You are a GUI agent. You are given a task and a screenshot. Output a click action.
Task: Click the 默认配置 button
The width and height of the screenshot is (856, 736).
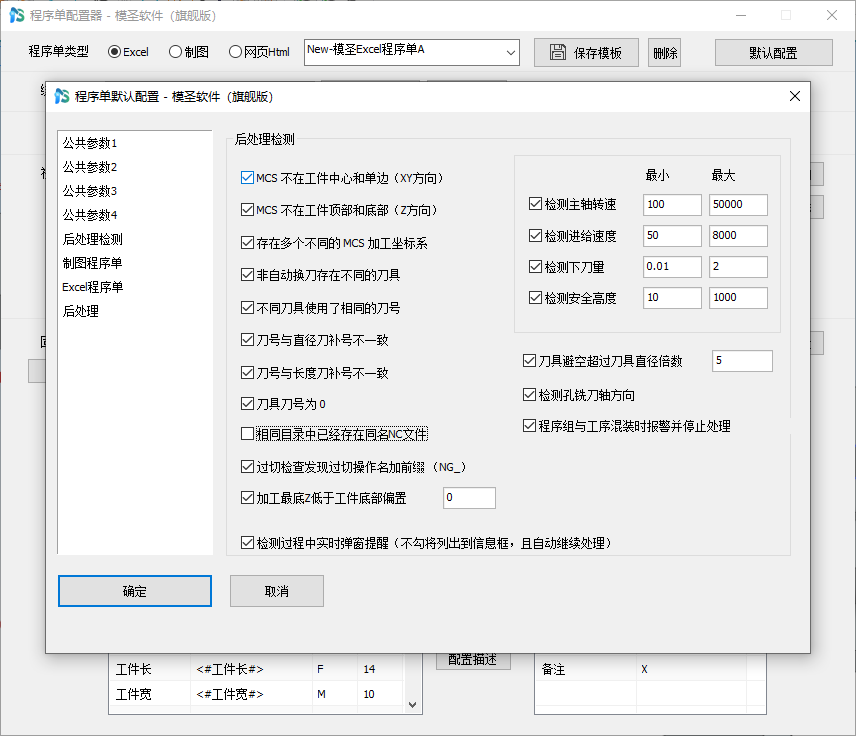point(773,52)
